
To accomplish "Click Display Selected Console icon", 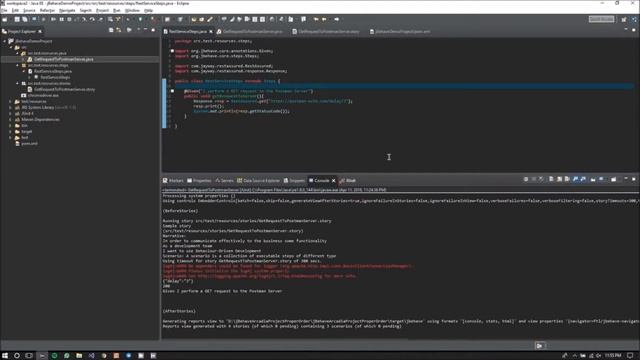I will 602,179.
